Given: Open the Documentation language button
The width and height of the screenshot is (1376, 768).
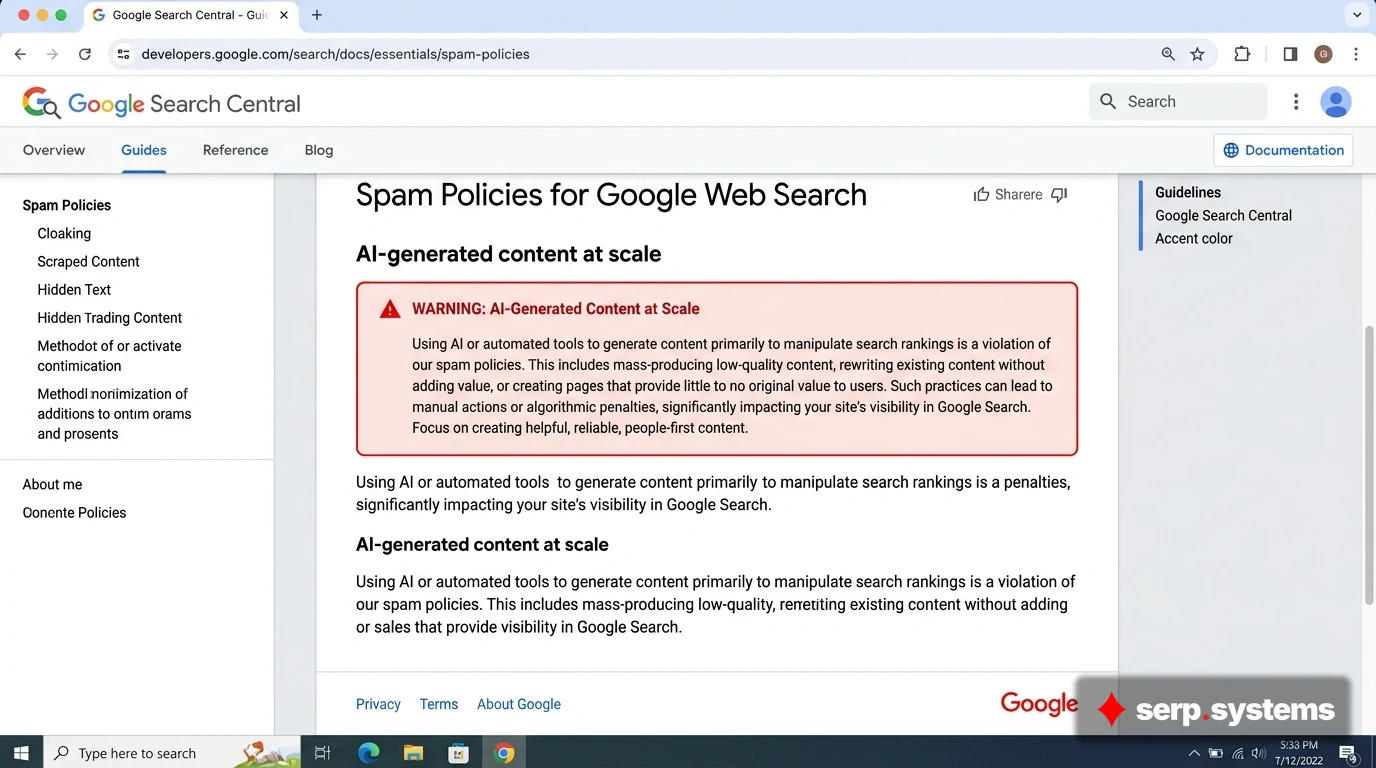Looking at the screenshot, I should coord(1283,150).
